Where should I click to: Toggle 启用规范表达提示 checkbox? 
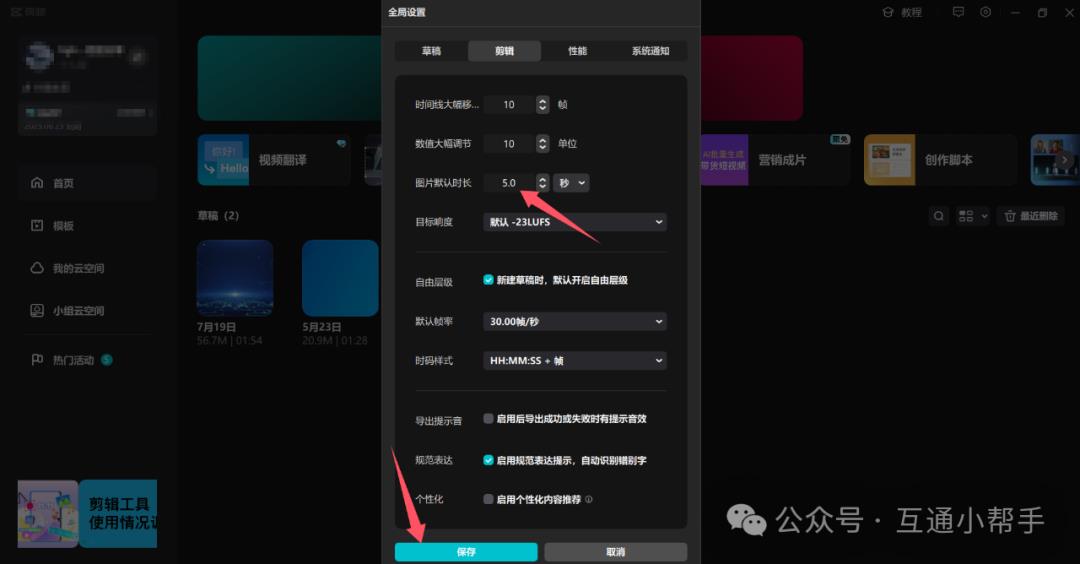[x=488, y=460]
